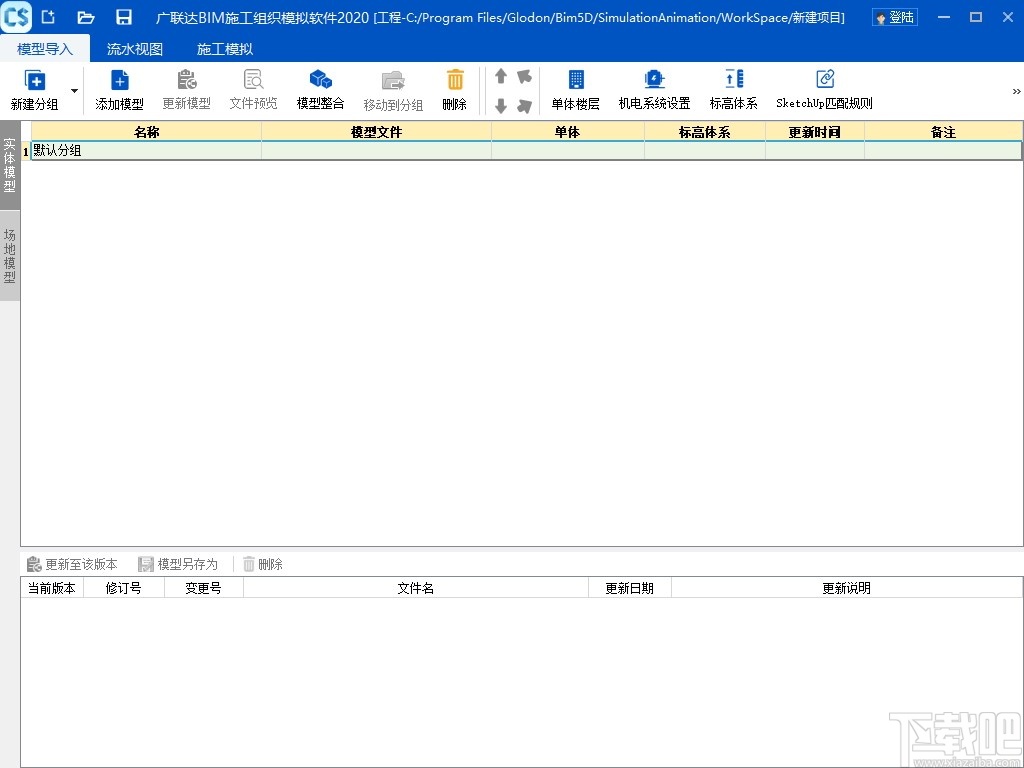
Task: Open the 施工模拟 tab
Action: 224,48
